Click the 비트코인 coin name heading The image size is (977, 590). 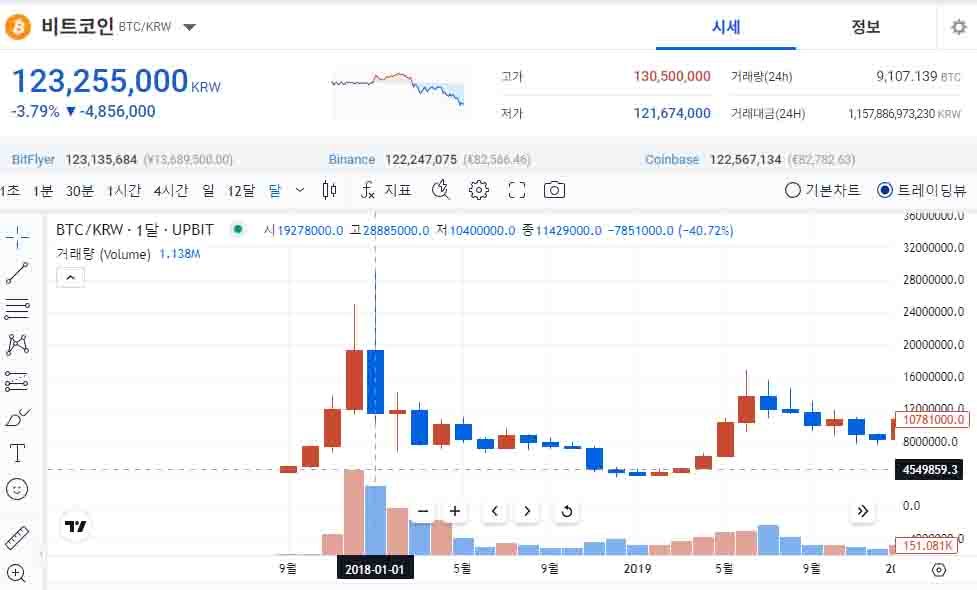(x=77, y=26)
